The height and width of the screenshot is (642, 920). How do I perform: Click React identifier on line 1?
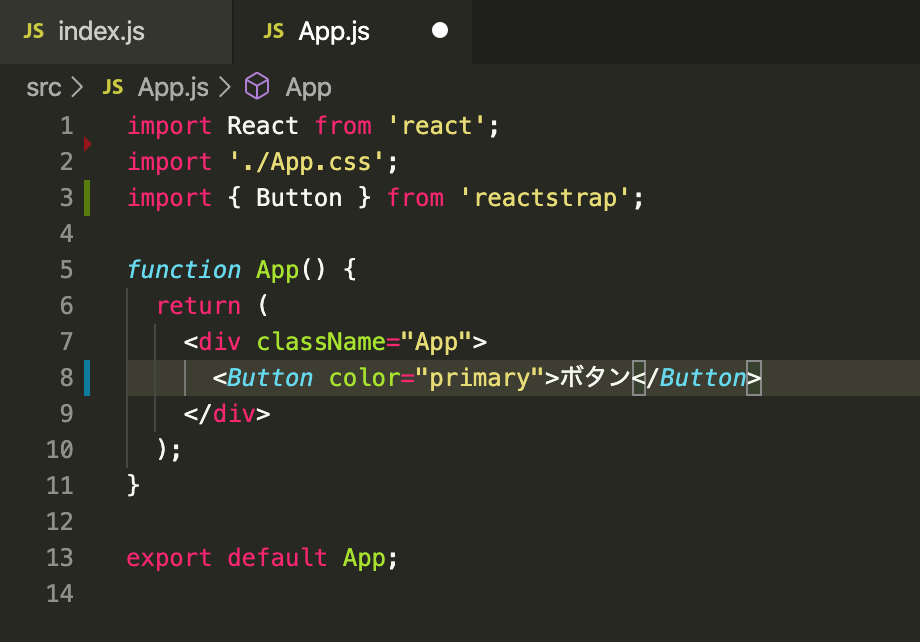coord(263,126)
